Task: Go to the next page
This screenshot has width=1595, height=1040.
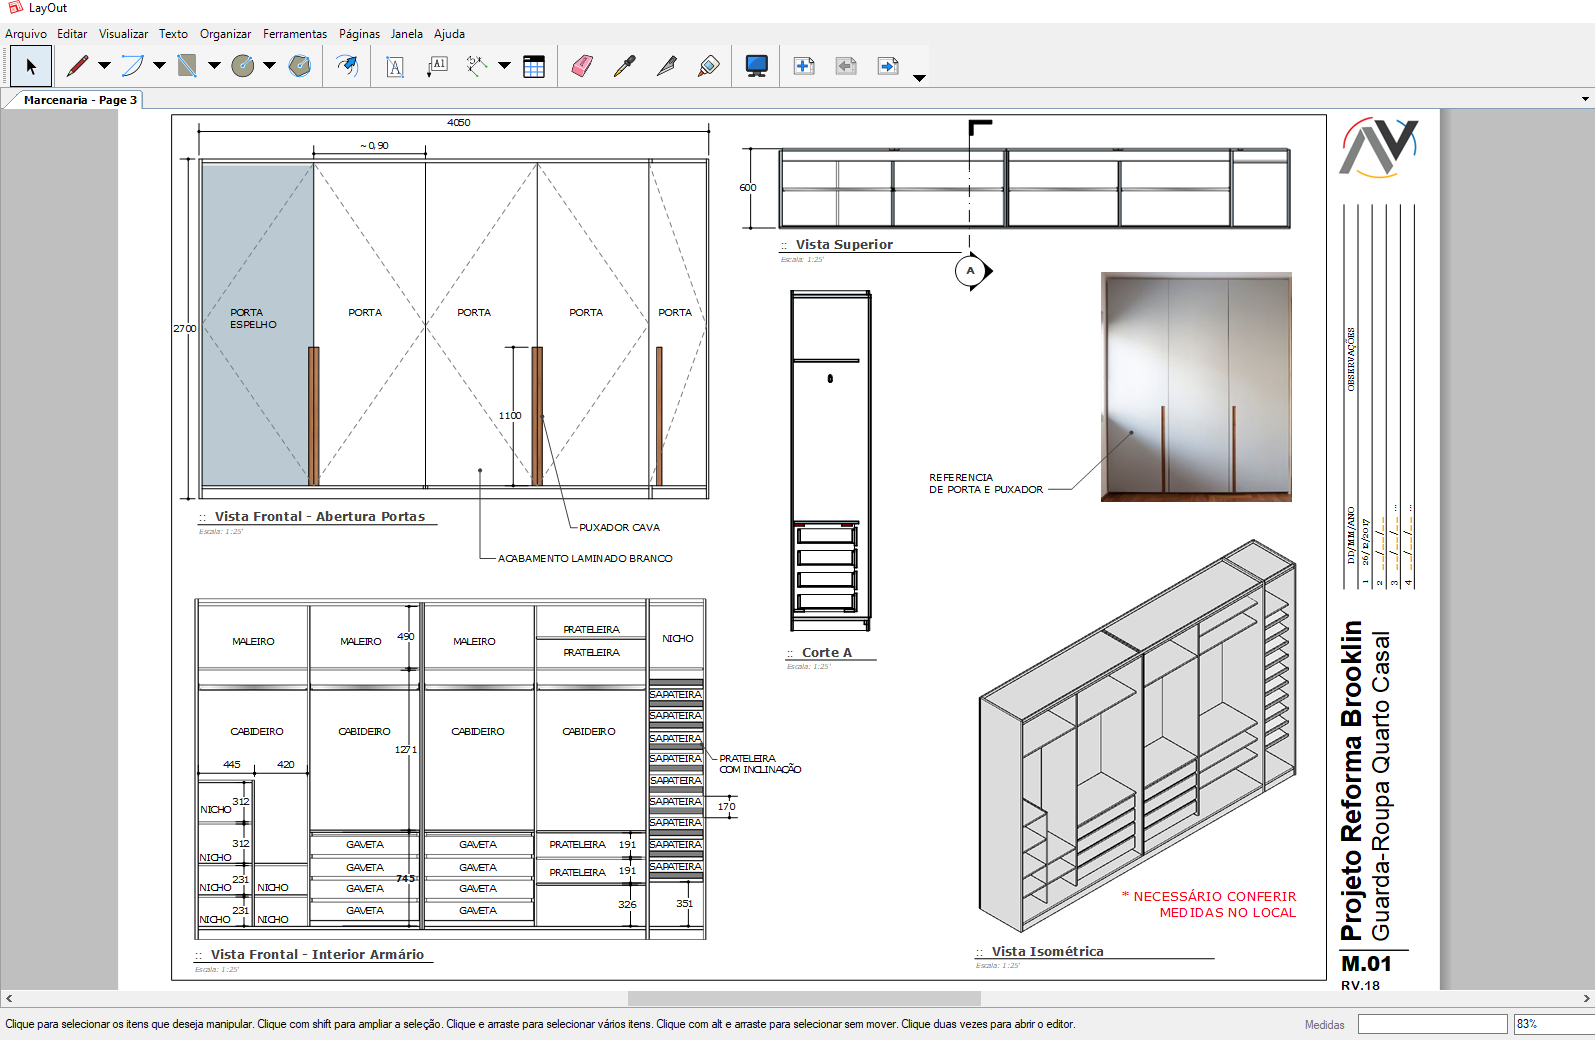Action: click(x=888, y=66)
